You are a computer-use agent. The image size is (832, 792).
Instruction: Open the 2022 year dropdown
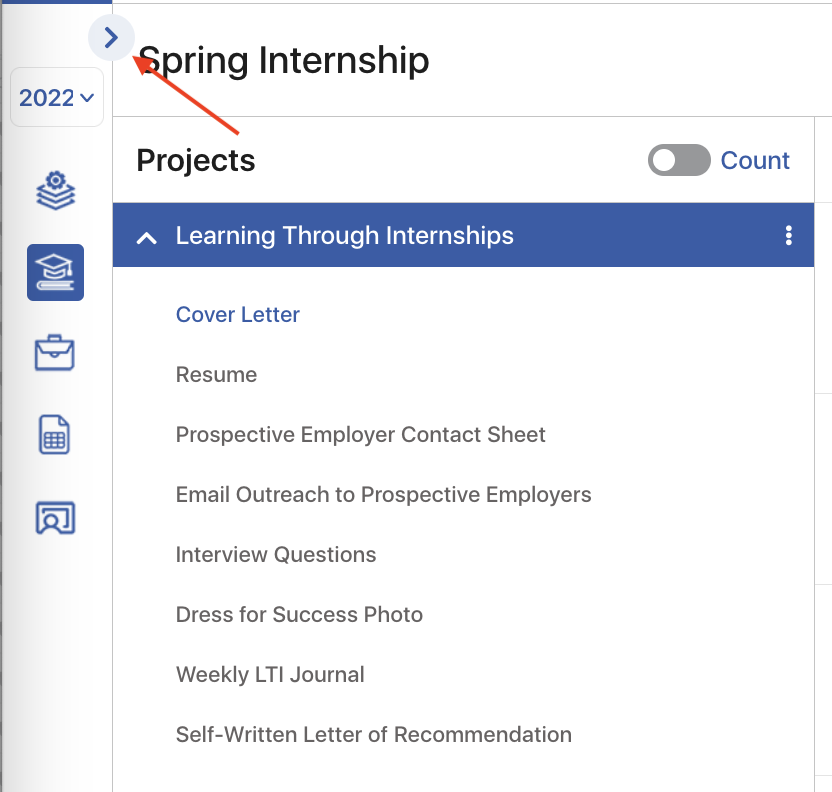[x=57, y=98]
